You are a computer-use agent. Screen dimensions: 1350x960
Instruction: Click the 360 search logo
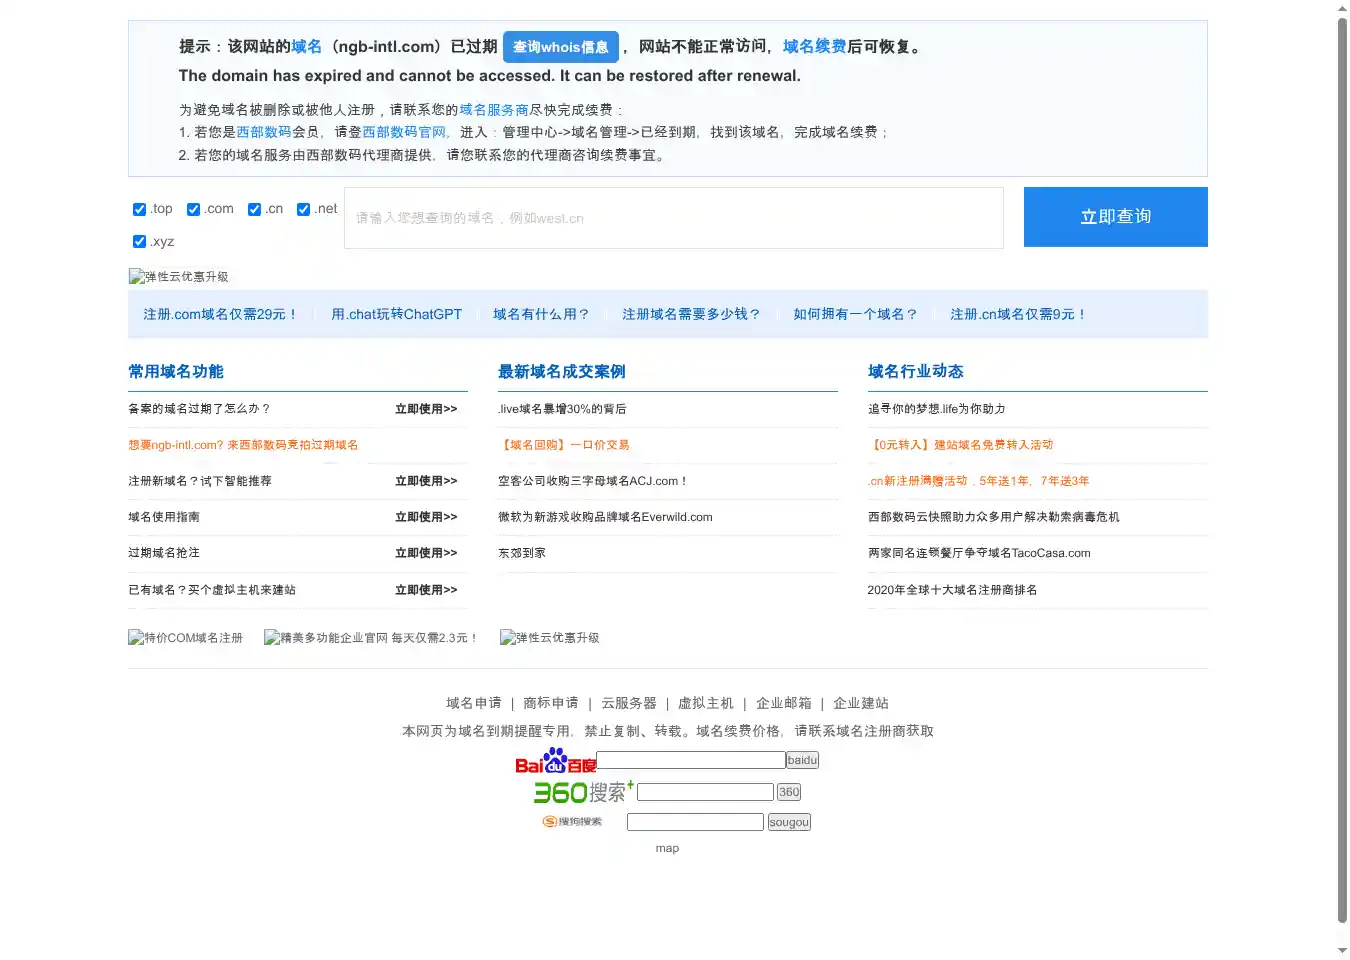click(584, 792)
